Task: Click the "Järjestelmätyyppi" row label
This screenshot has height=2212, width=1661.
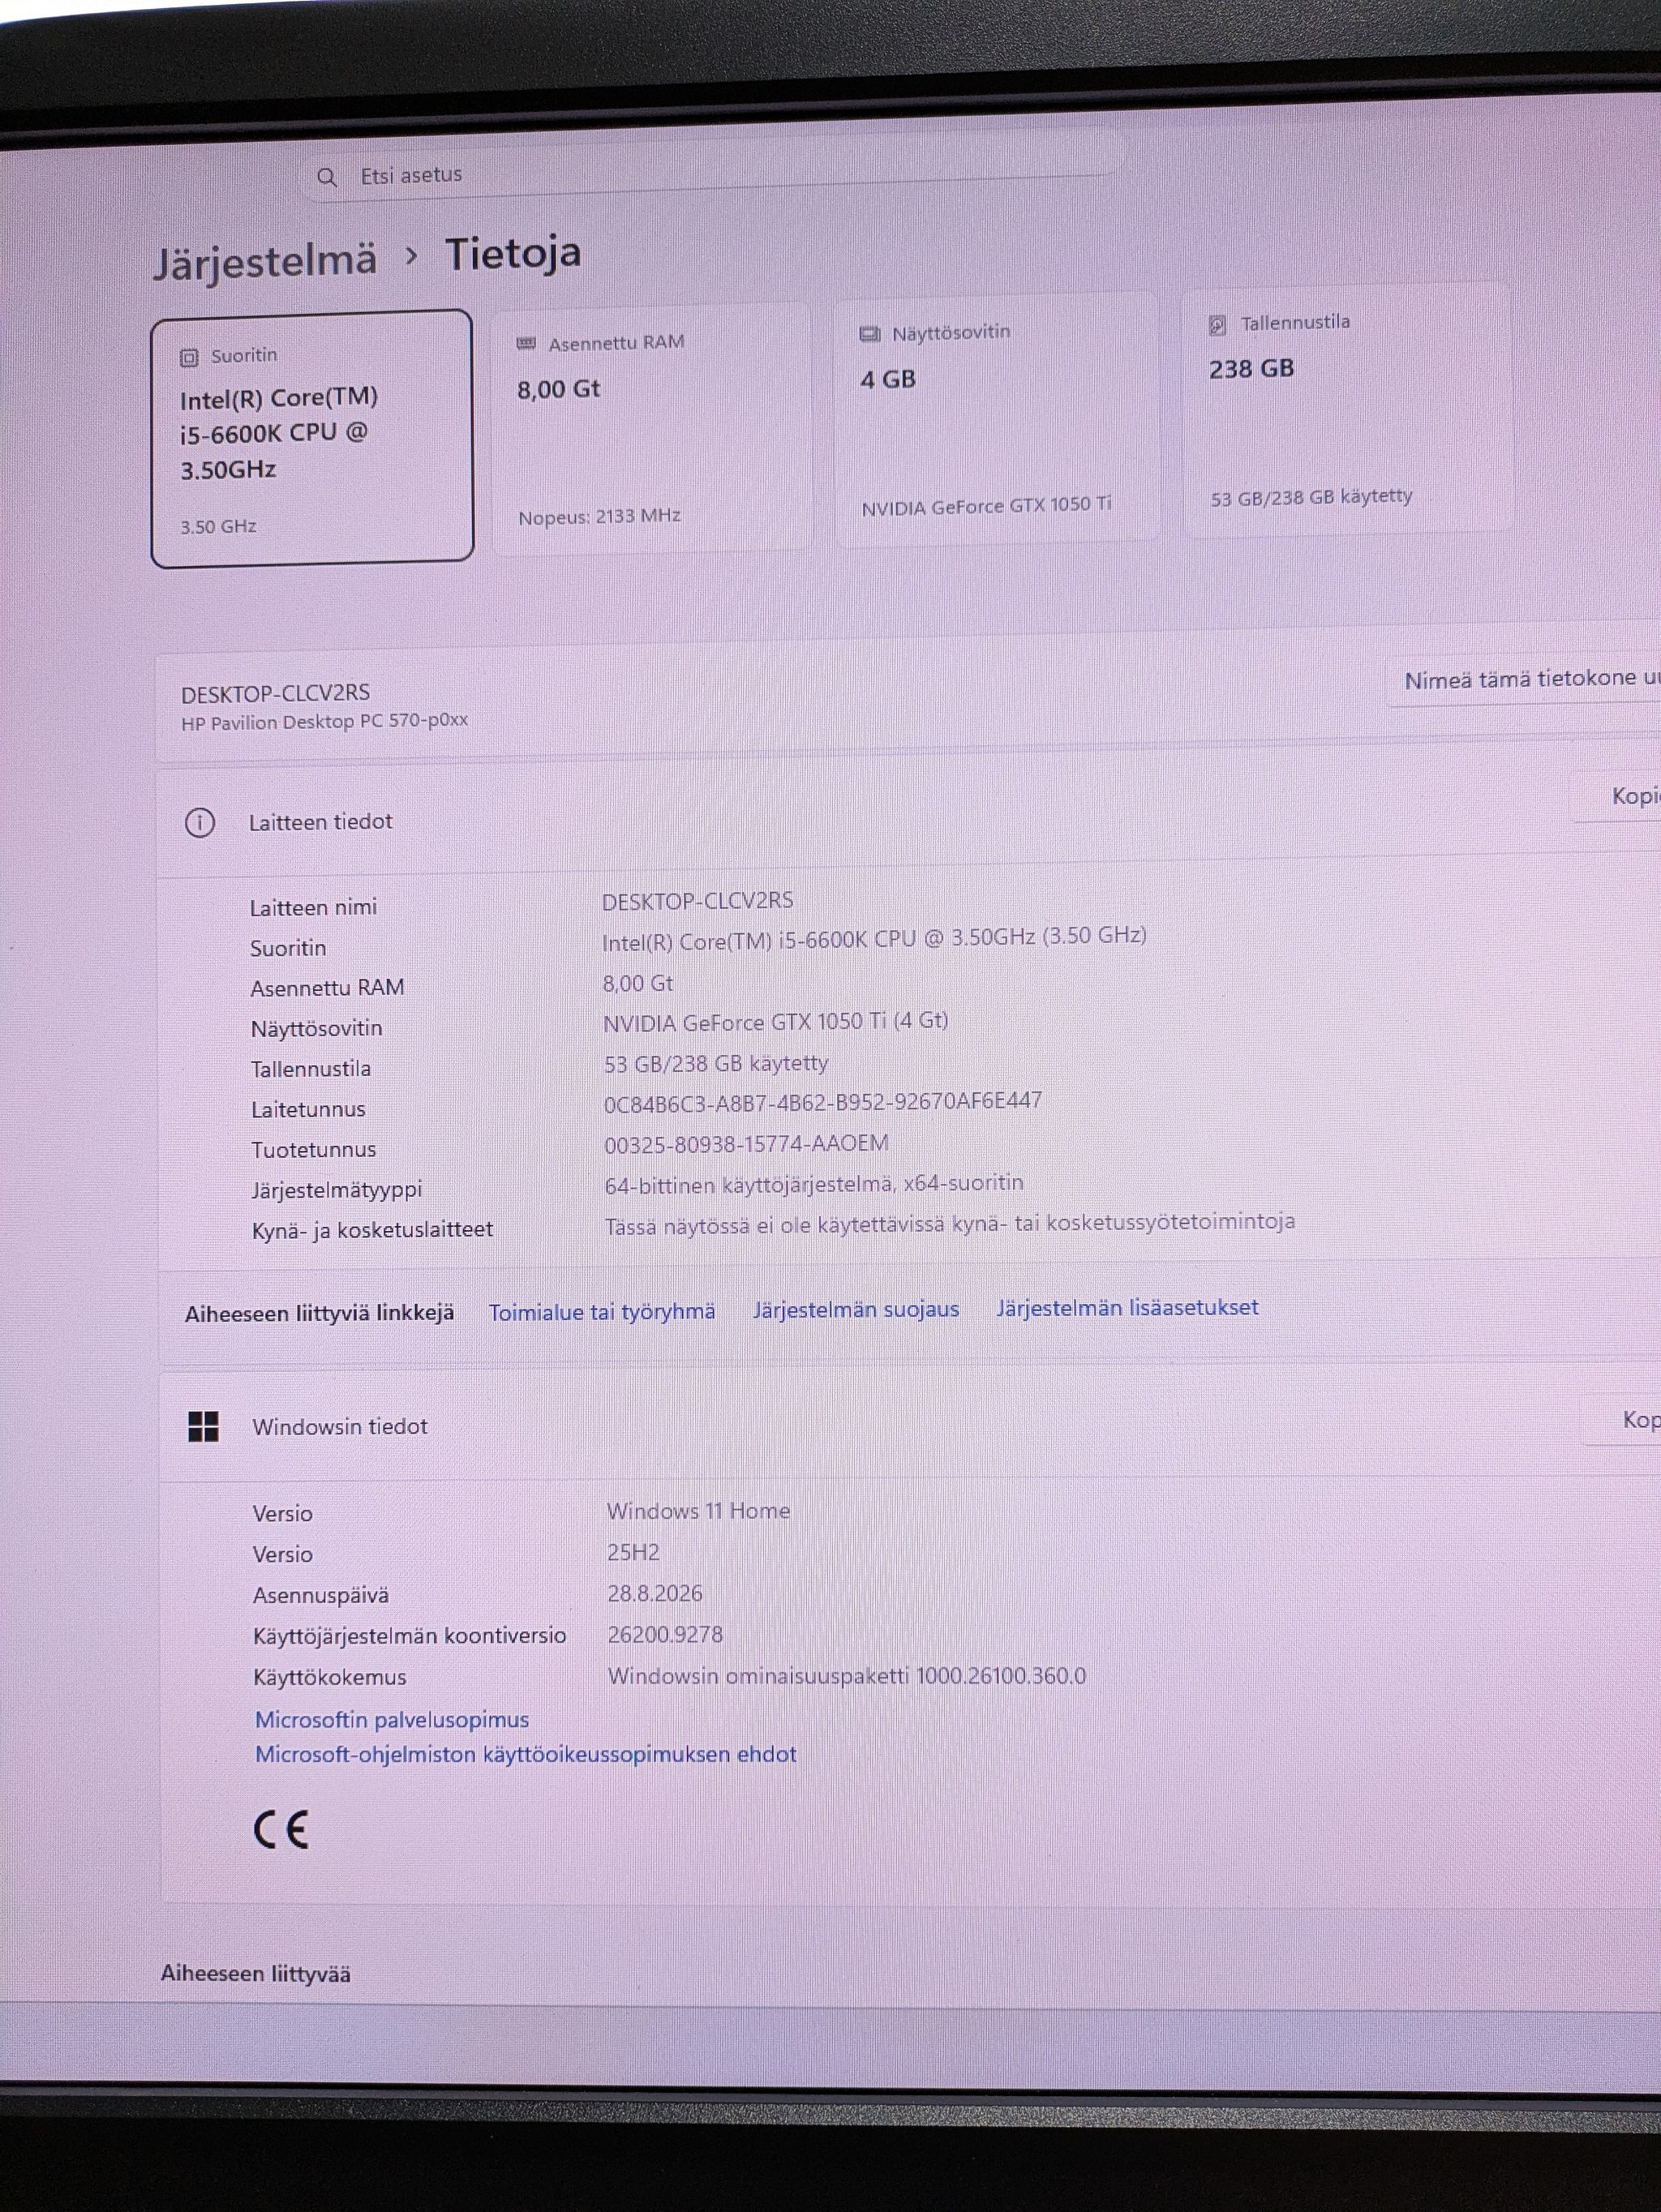Action: point(337,1190)
